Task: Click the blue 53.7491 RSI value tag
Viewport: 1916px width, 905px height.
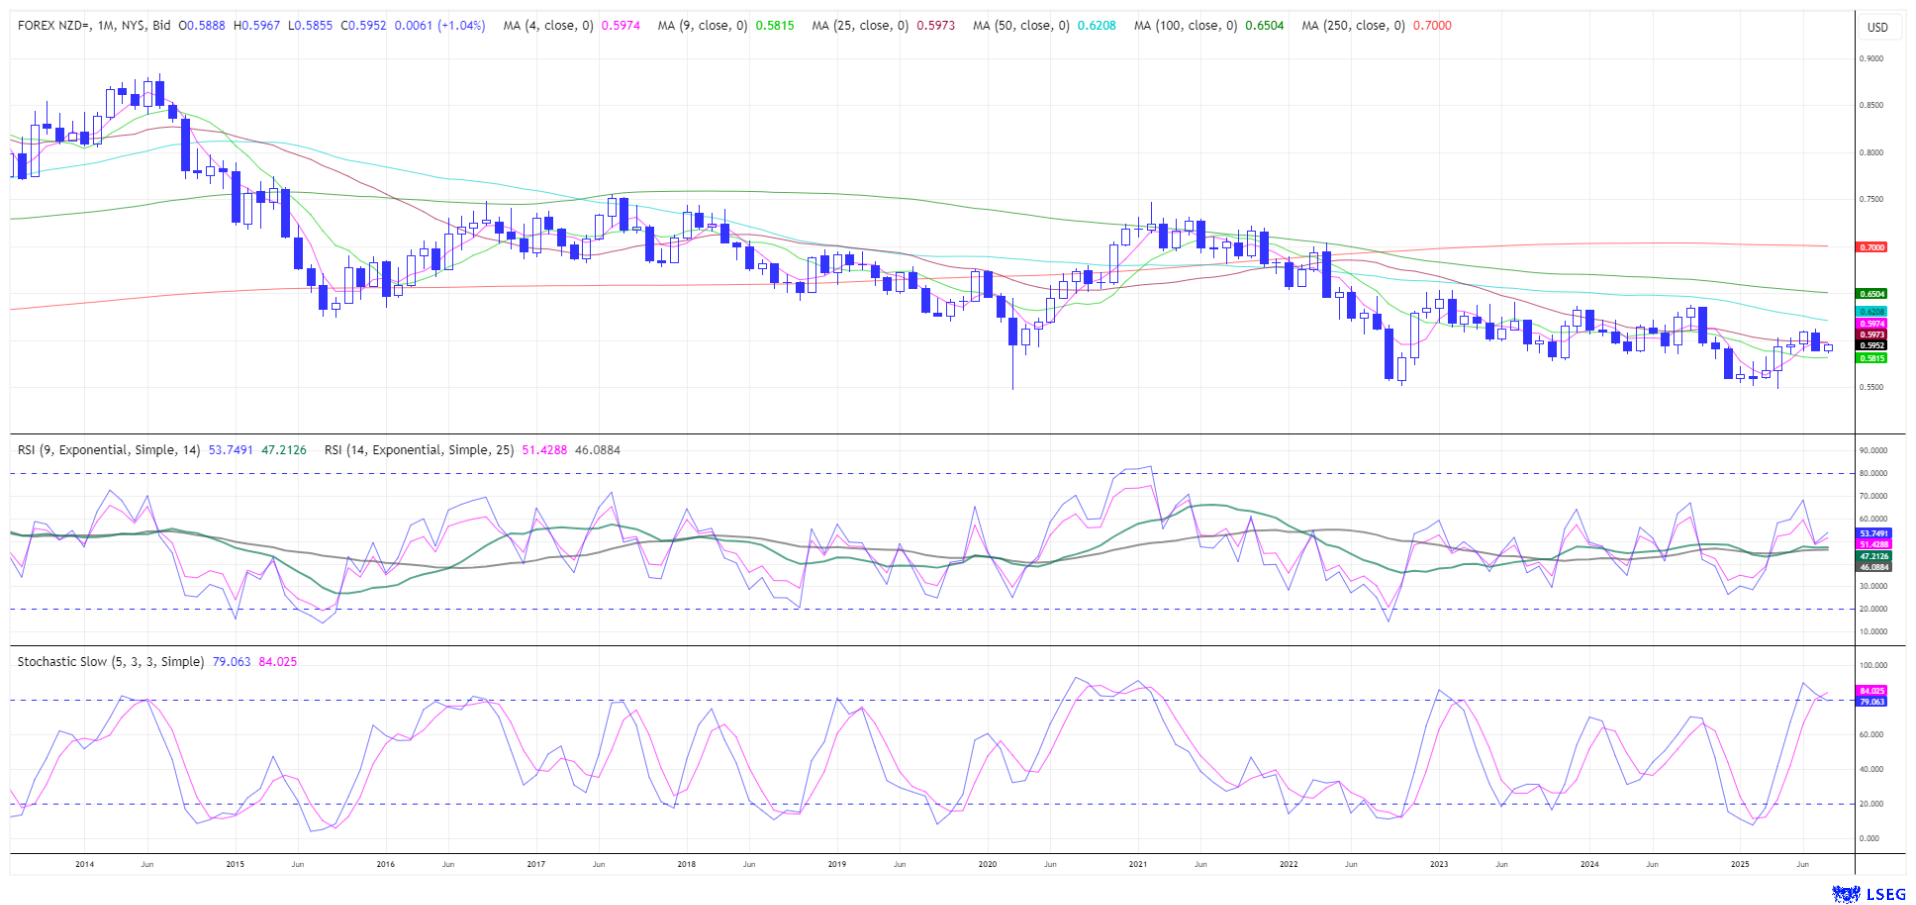Action: (1871, 534)
